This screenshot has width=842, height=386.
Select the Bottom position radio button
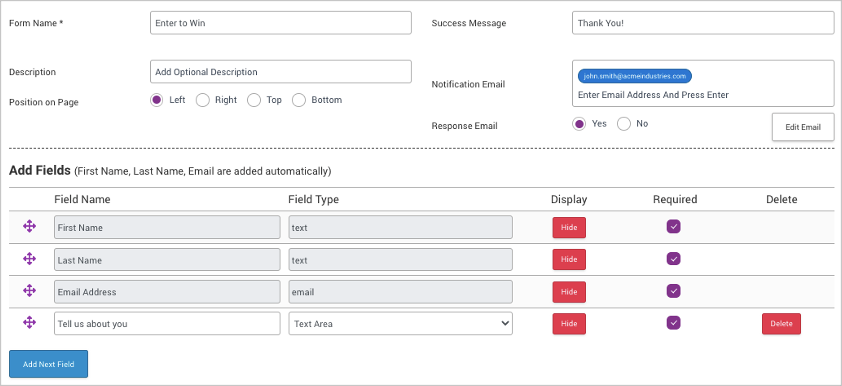pos(299,100)
